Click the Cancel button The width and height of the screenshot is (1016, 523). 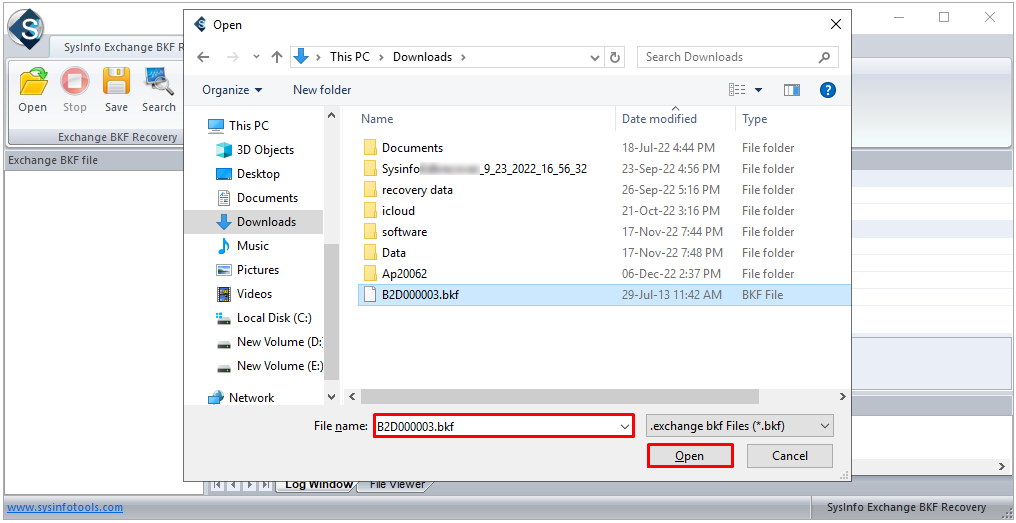(x=790, y=456)
